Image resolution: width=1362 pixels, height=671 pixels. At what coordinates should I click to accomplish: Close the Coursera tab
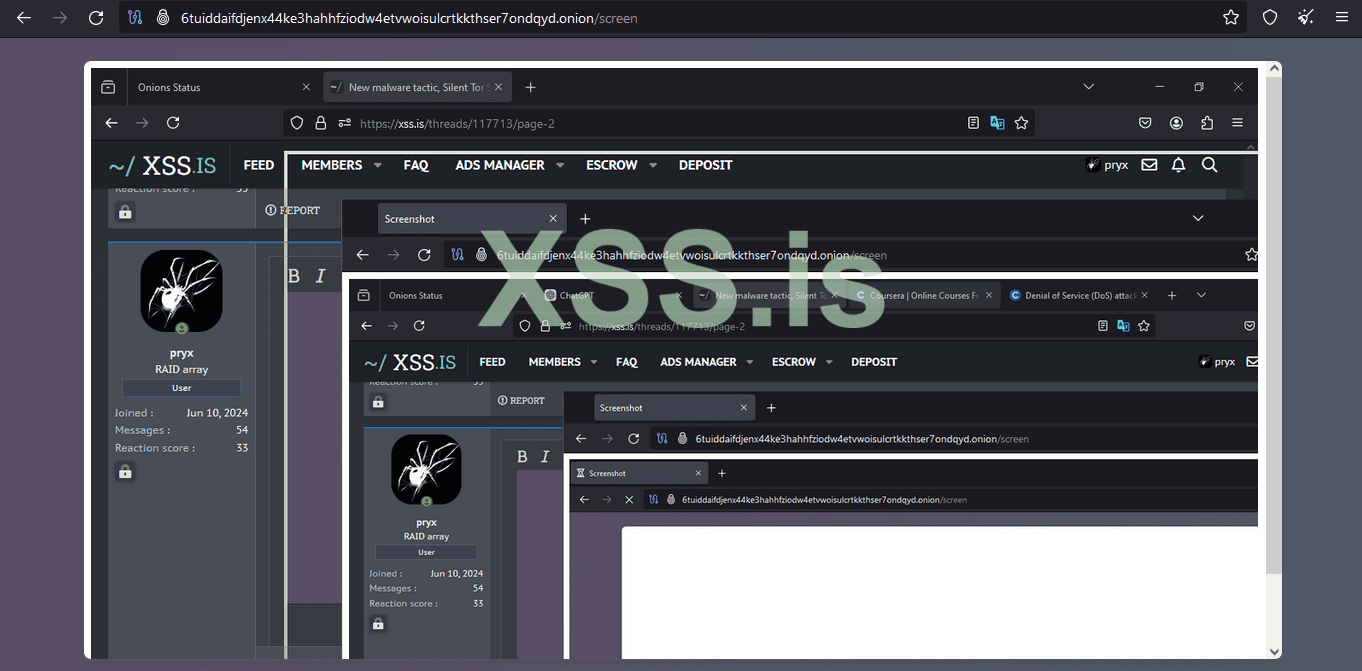pos(990,296)
